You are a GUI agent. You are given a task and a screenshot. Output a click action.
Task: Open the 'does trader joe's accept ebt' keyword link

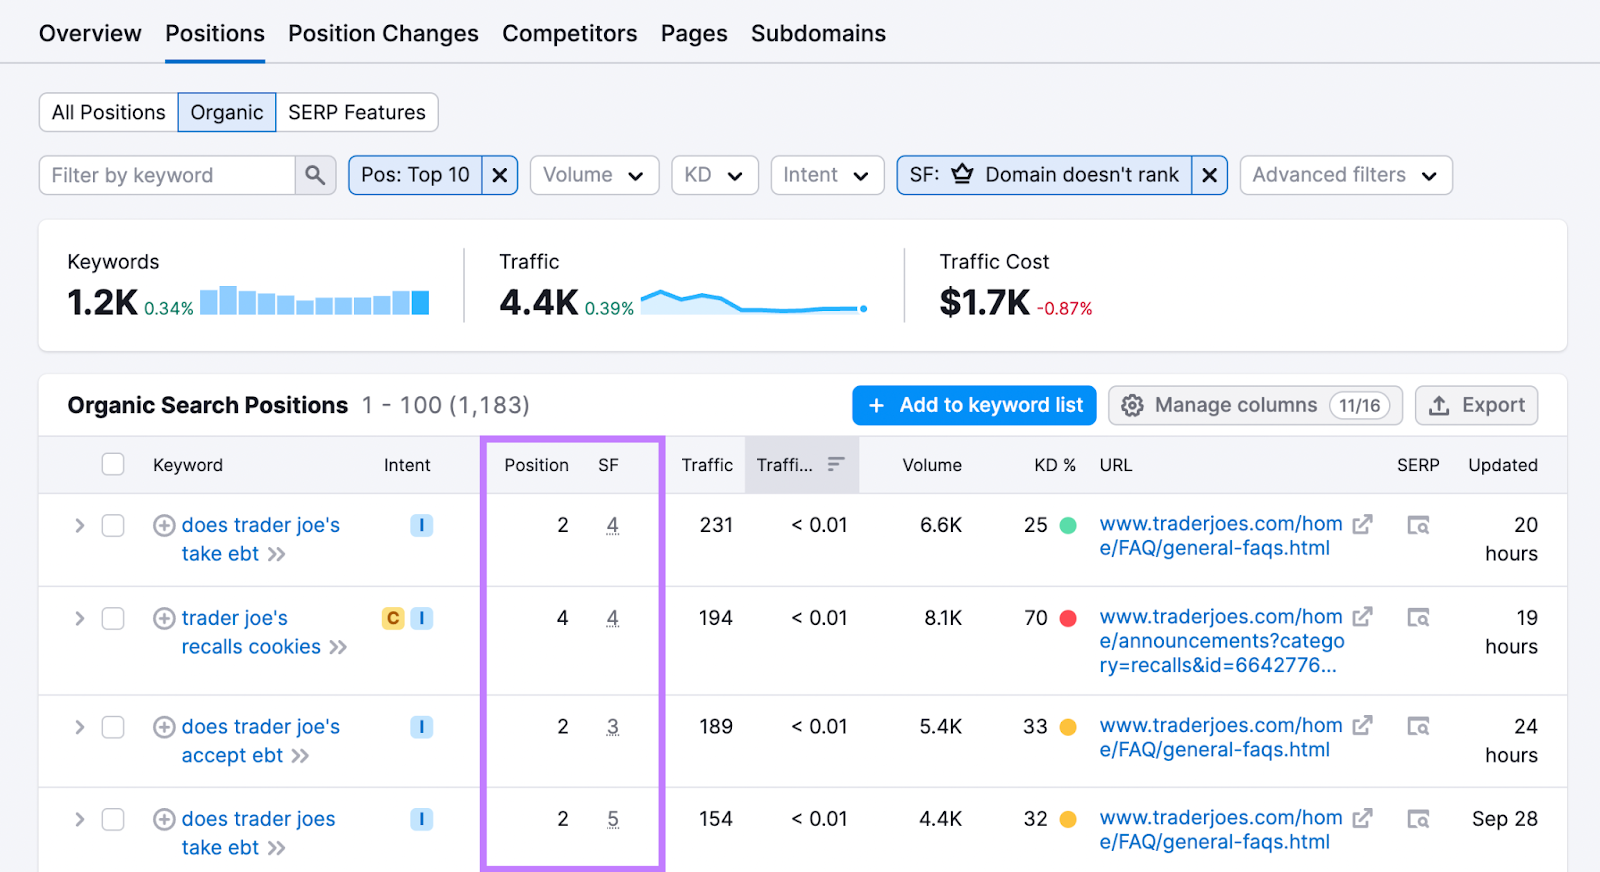261,741
